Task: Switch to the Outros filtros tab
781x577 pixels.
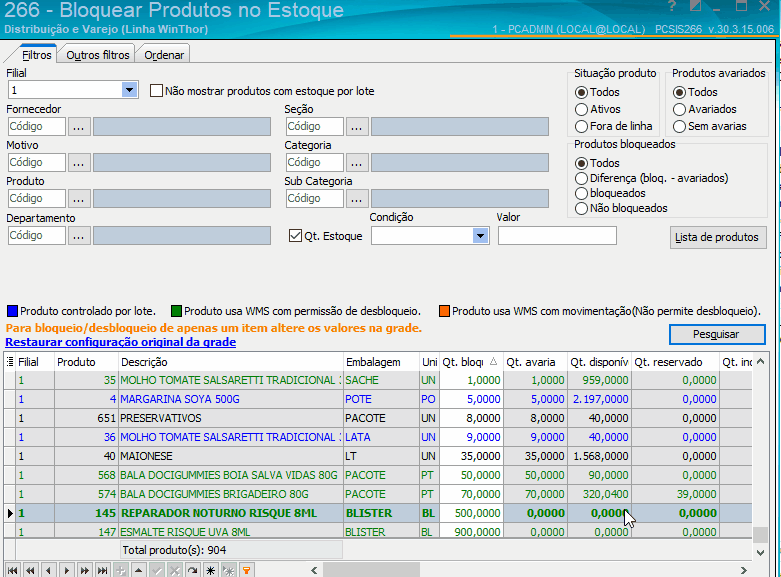Action: pyautogui.click(x=98, y=55)
